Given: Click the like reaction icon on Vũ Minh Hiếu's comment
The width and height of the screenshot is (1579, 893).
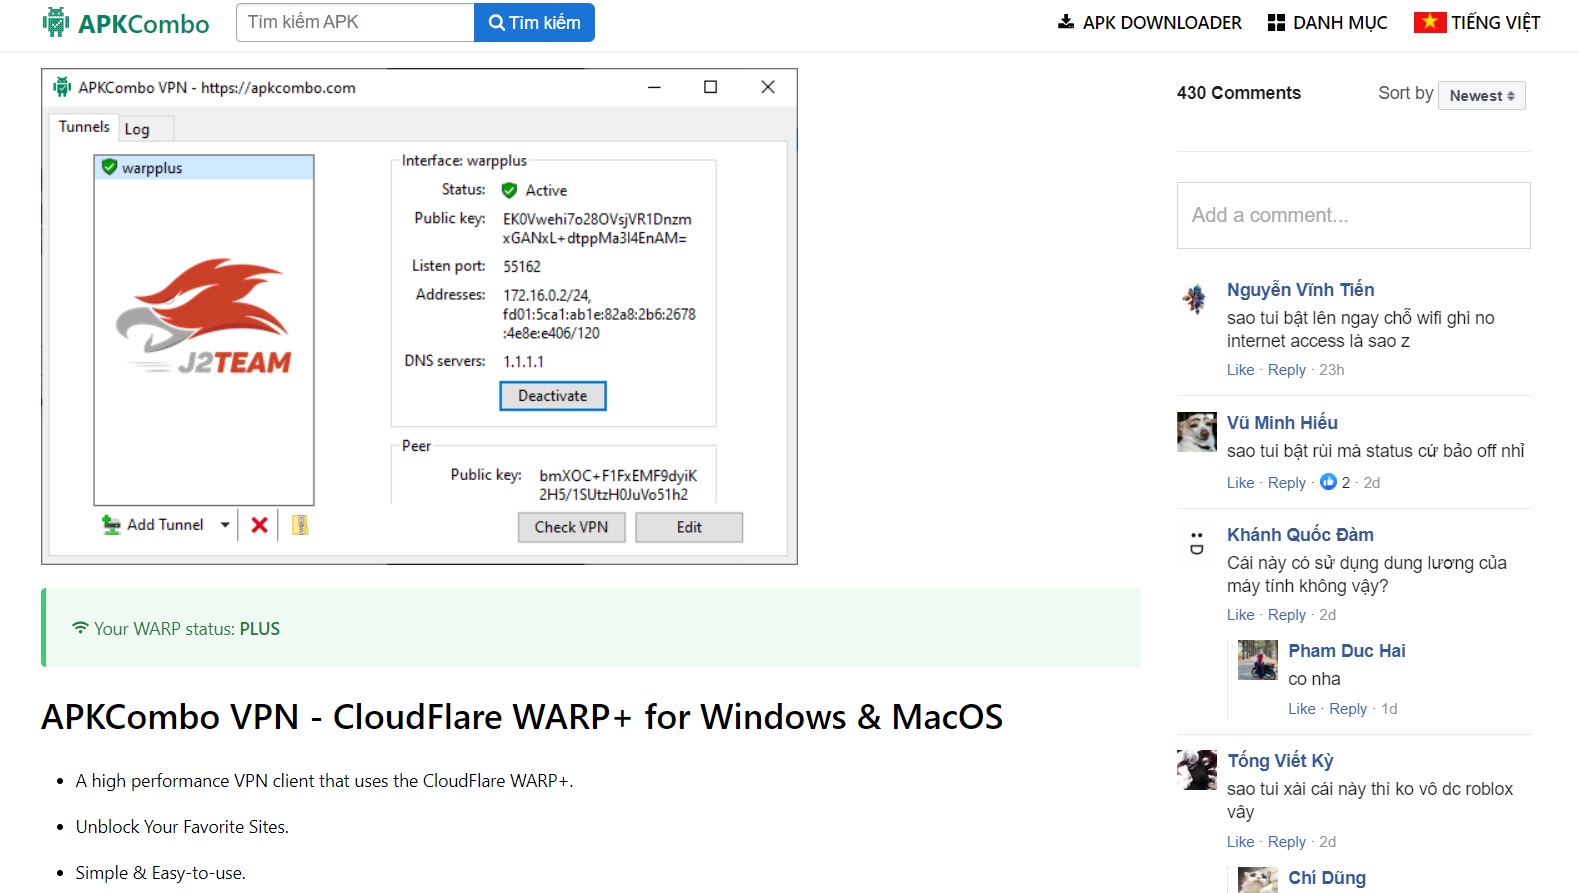Looking at the screenshot, I should pyautogui.click(x=1328, y=482).
